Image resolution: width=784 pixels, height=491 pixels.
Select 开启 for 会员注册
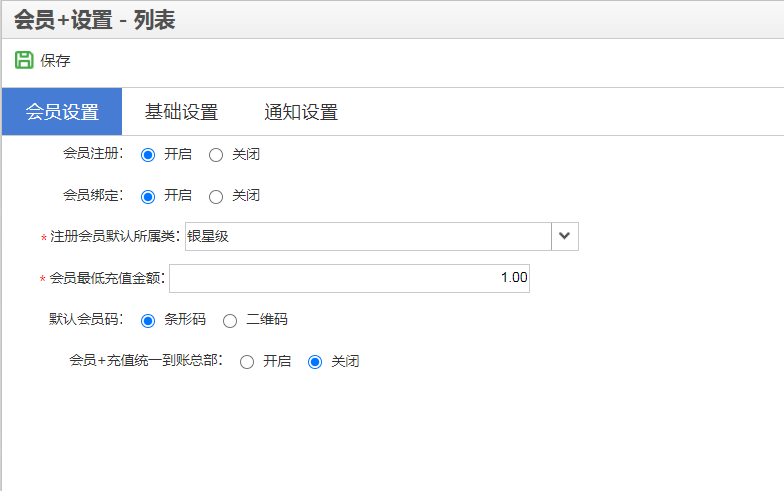click(x=148, y=155)
